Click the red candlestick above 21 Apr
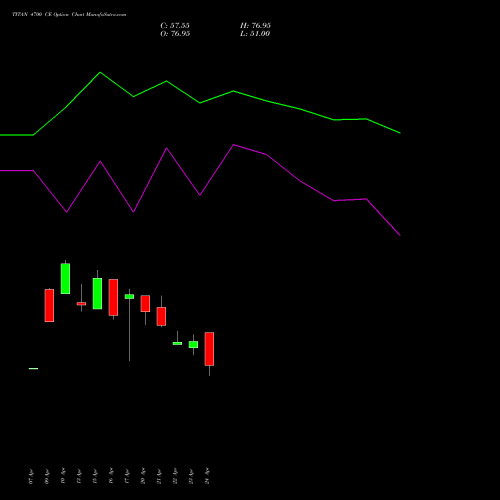 click(x=161, y=316)
